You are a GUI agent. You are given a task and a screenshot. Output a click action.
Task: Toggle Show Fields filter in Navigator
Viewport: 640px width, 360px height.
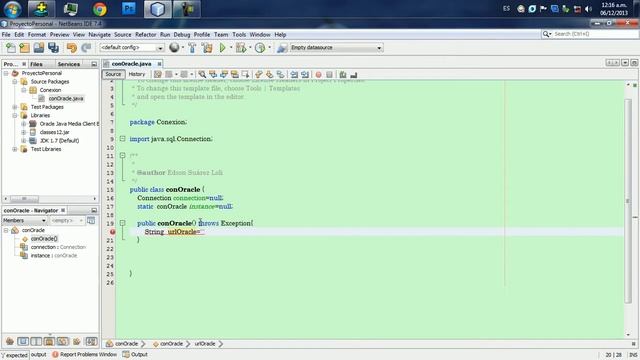23,341
